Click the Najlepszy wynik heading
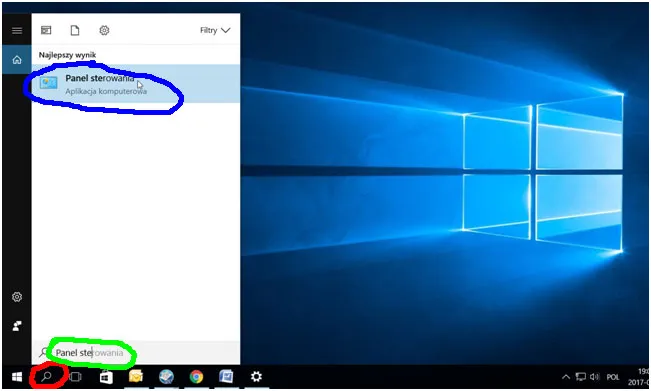 click(67, 55)
